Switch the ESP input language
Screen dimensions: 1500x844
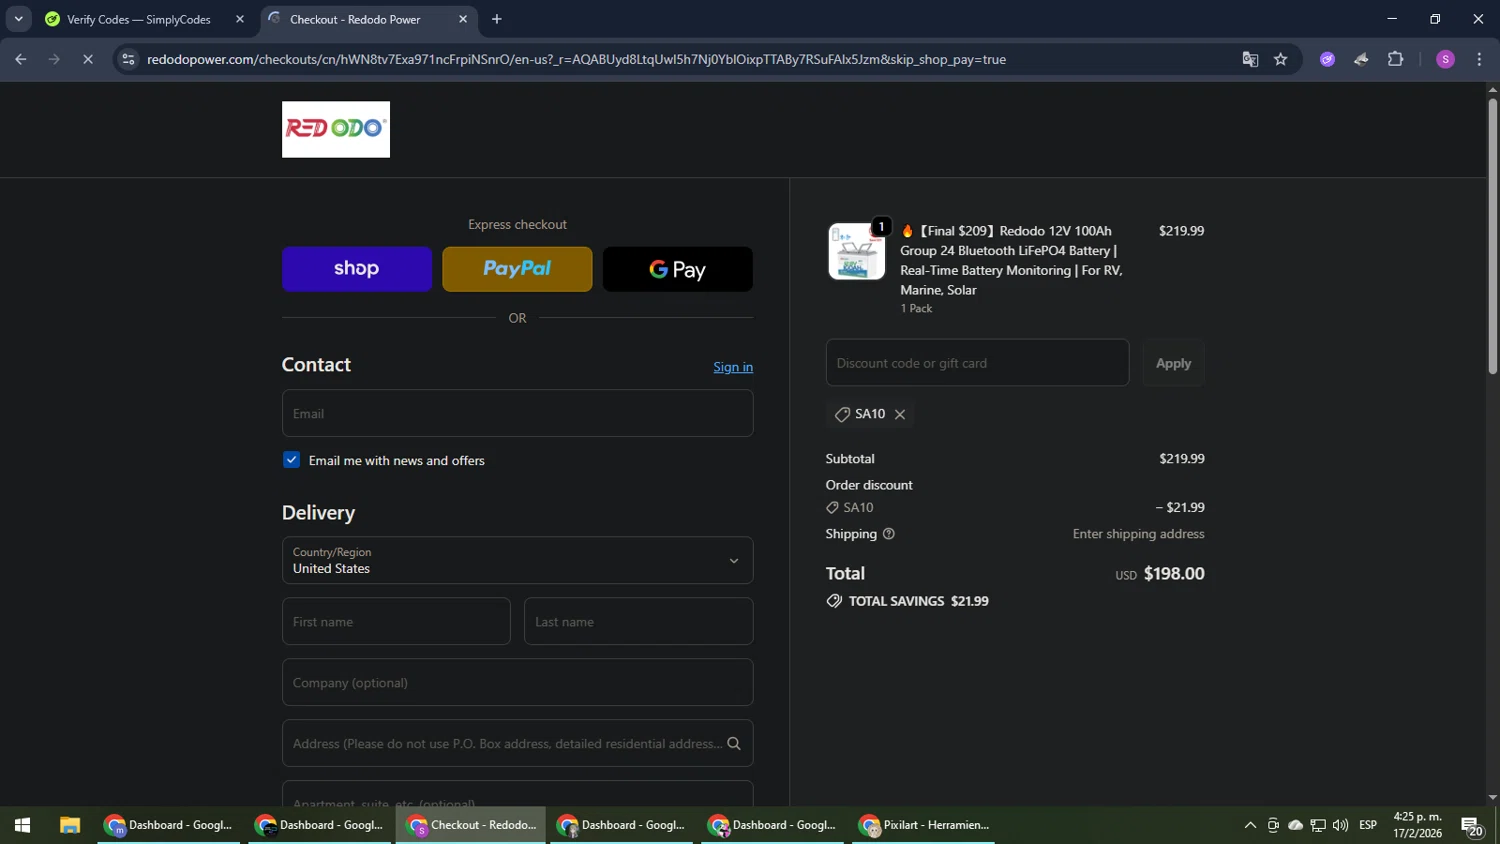(x=1368, y=825)
